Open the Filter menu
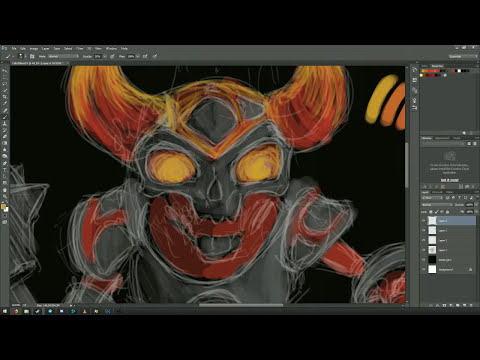This screenshot has height=360, width=480. tap(80, 48)
